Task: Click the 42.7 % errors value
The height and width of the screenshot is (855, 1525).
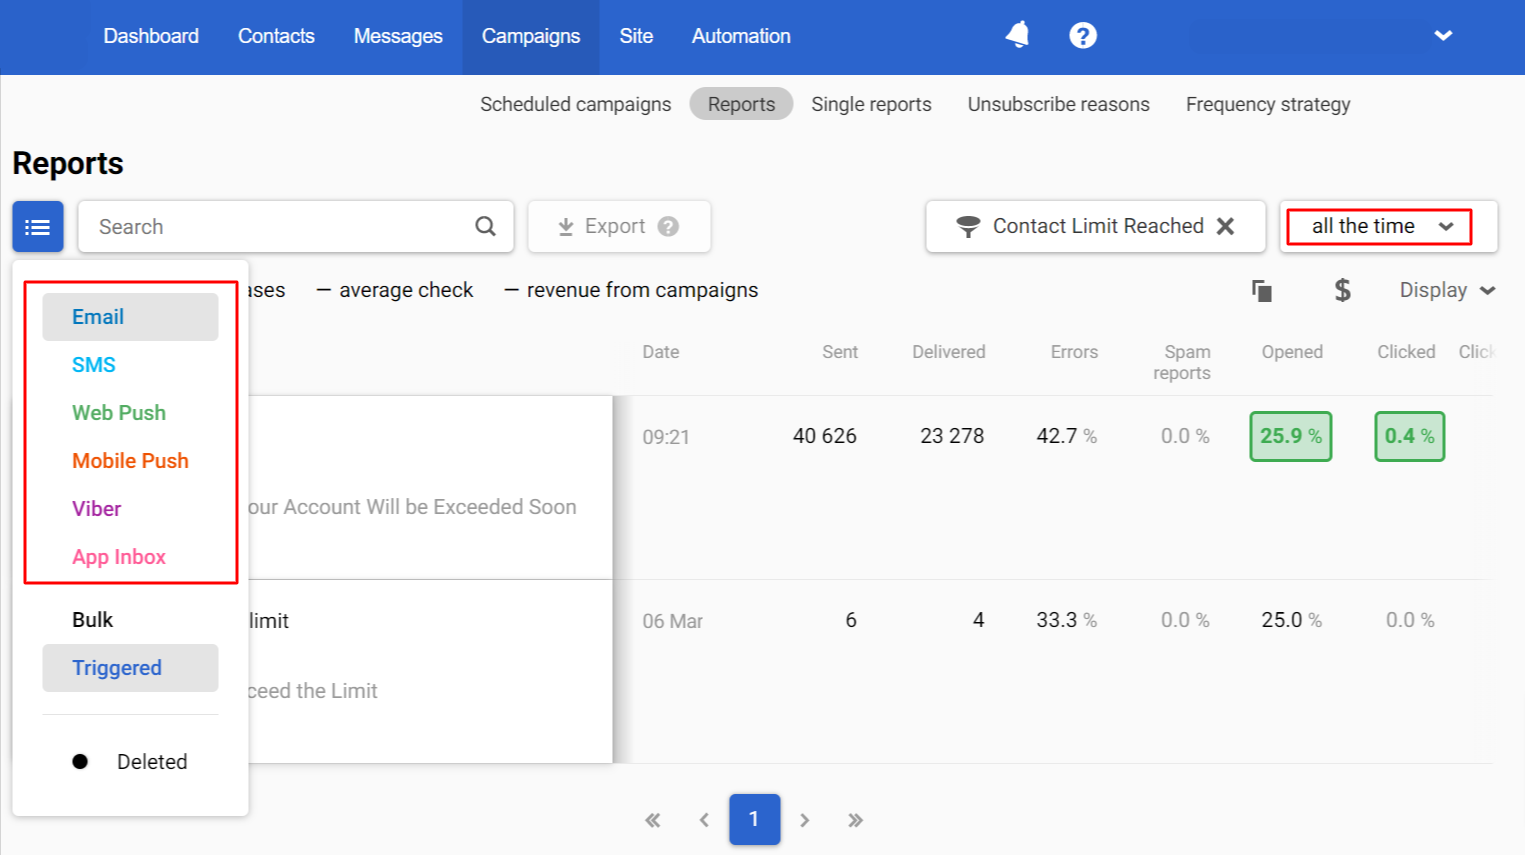Action: tap(1067, 436)
